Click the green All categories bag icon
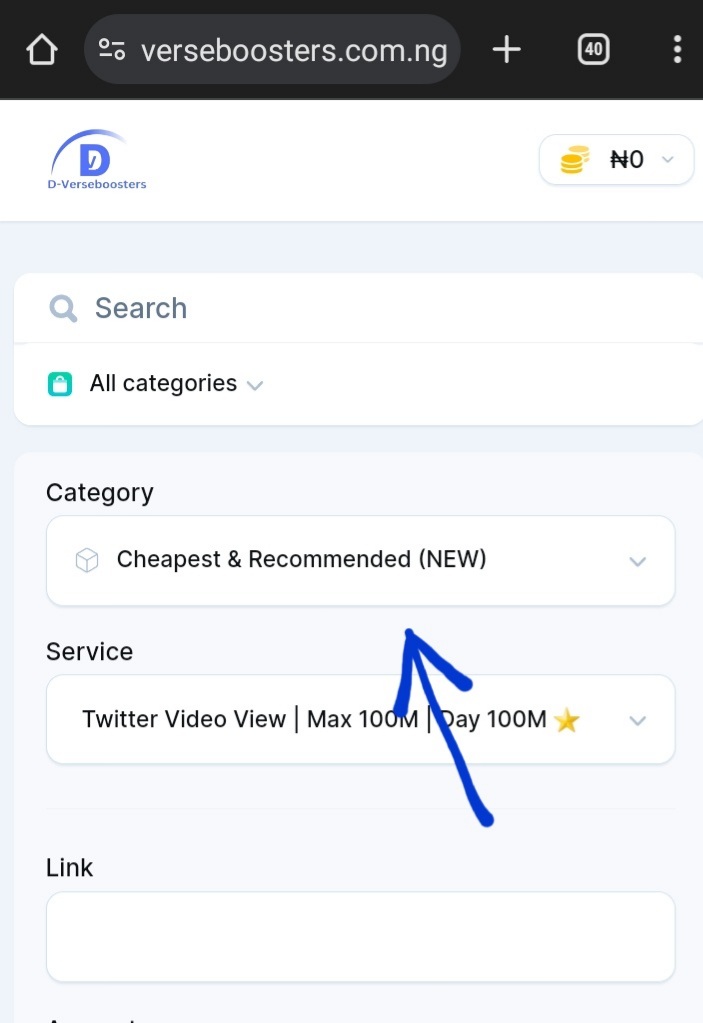The width and height of the screenshot is (703, 1023). (60, 384)
